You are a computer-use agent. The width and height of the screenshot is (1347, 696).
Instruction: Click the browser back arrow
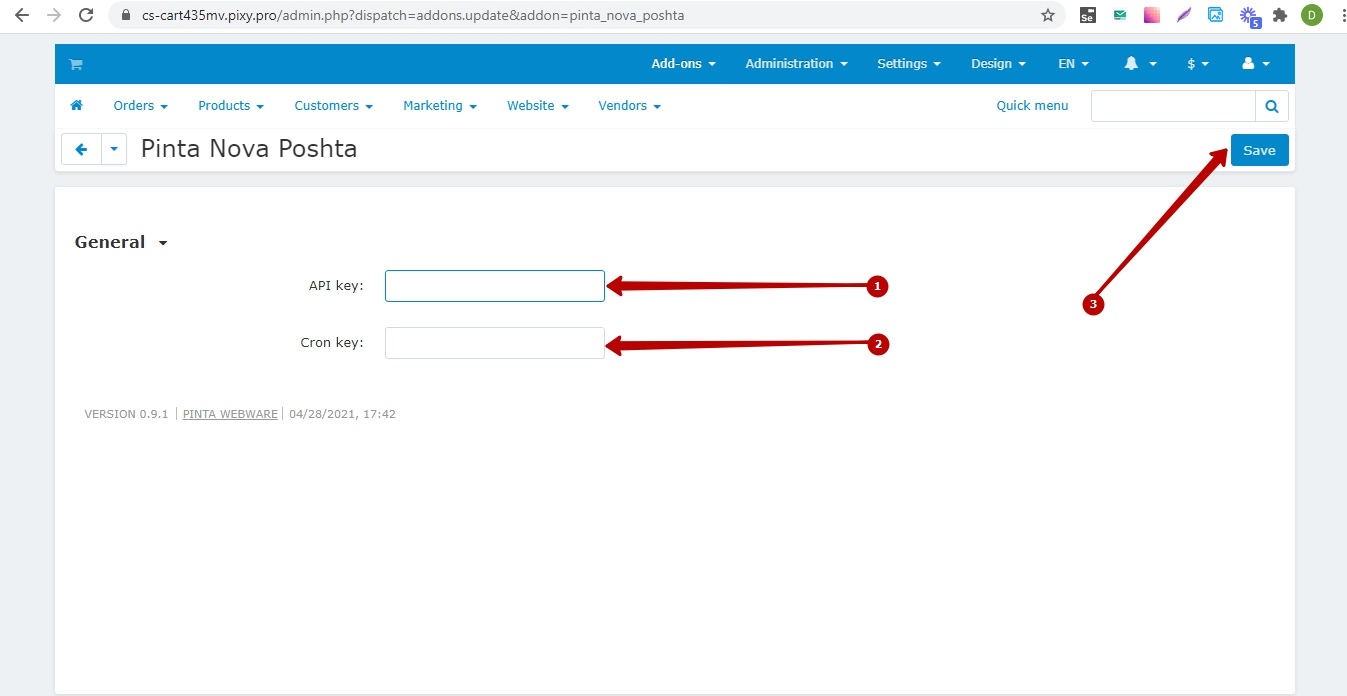21,15
